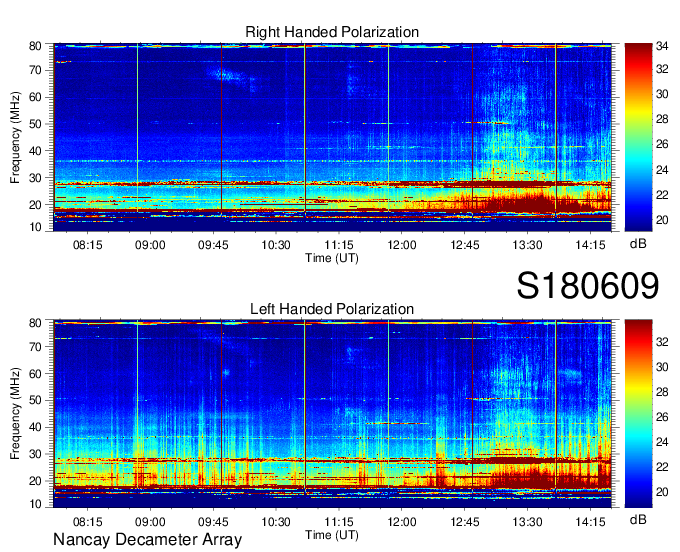Click the green vertical marker near 09:00 in Right Handed plot

tap(137, 128)
